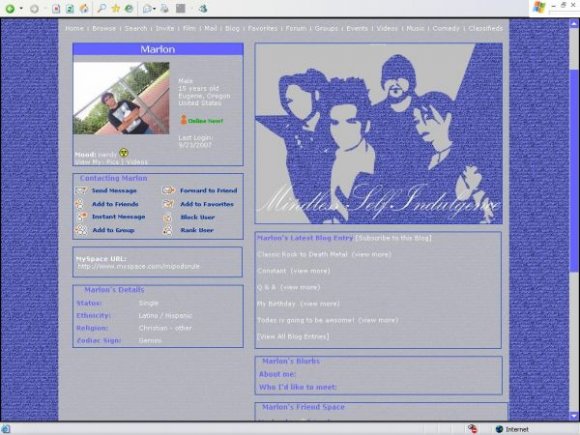The image size is (580, 435).
Task: Click the Print toolbar icon
Action: [165, 9]
